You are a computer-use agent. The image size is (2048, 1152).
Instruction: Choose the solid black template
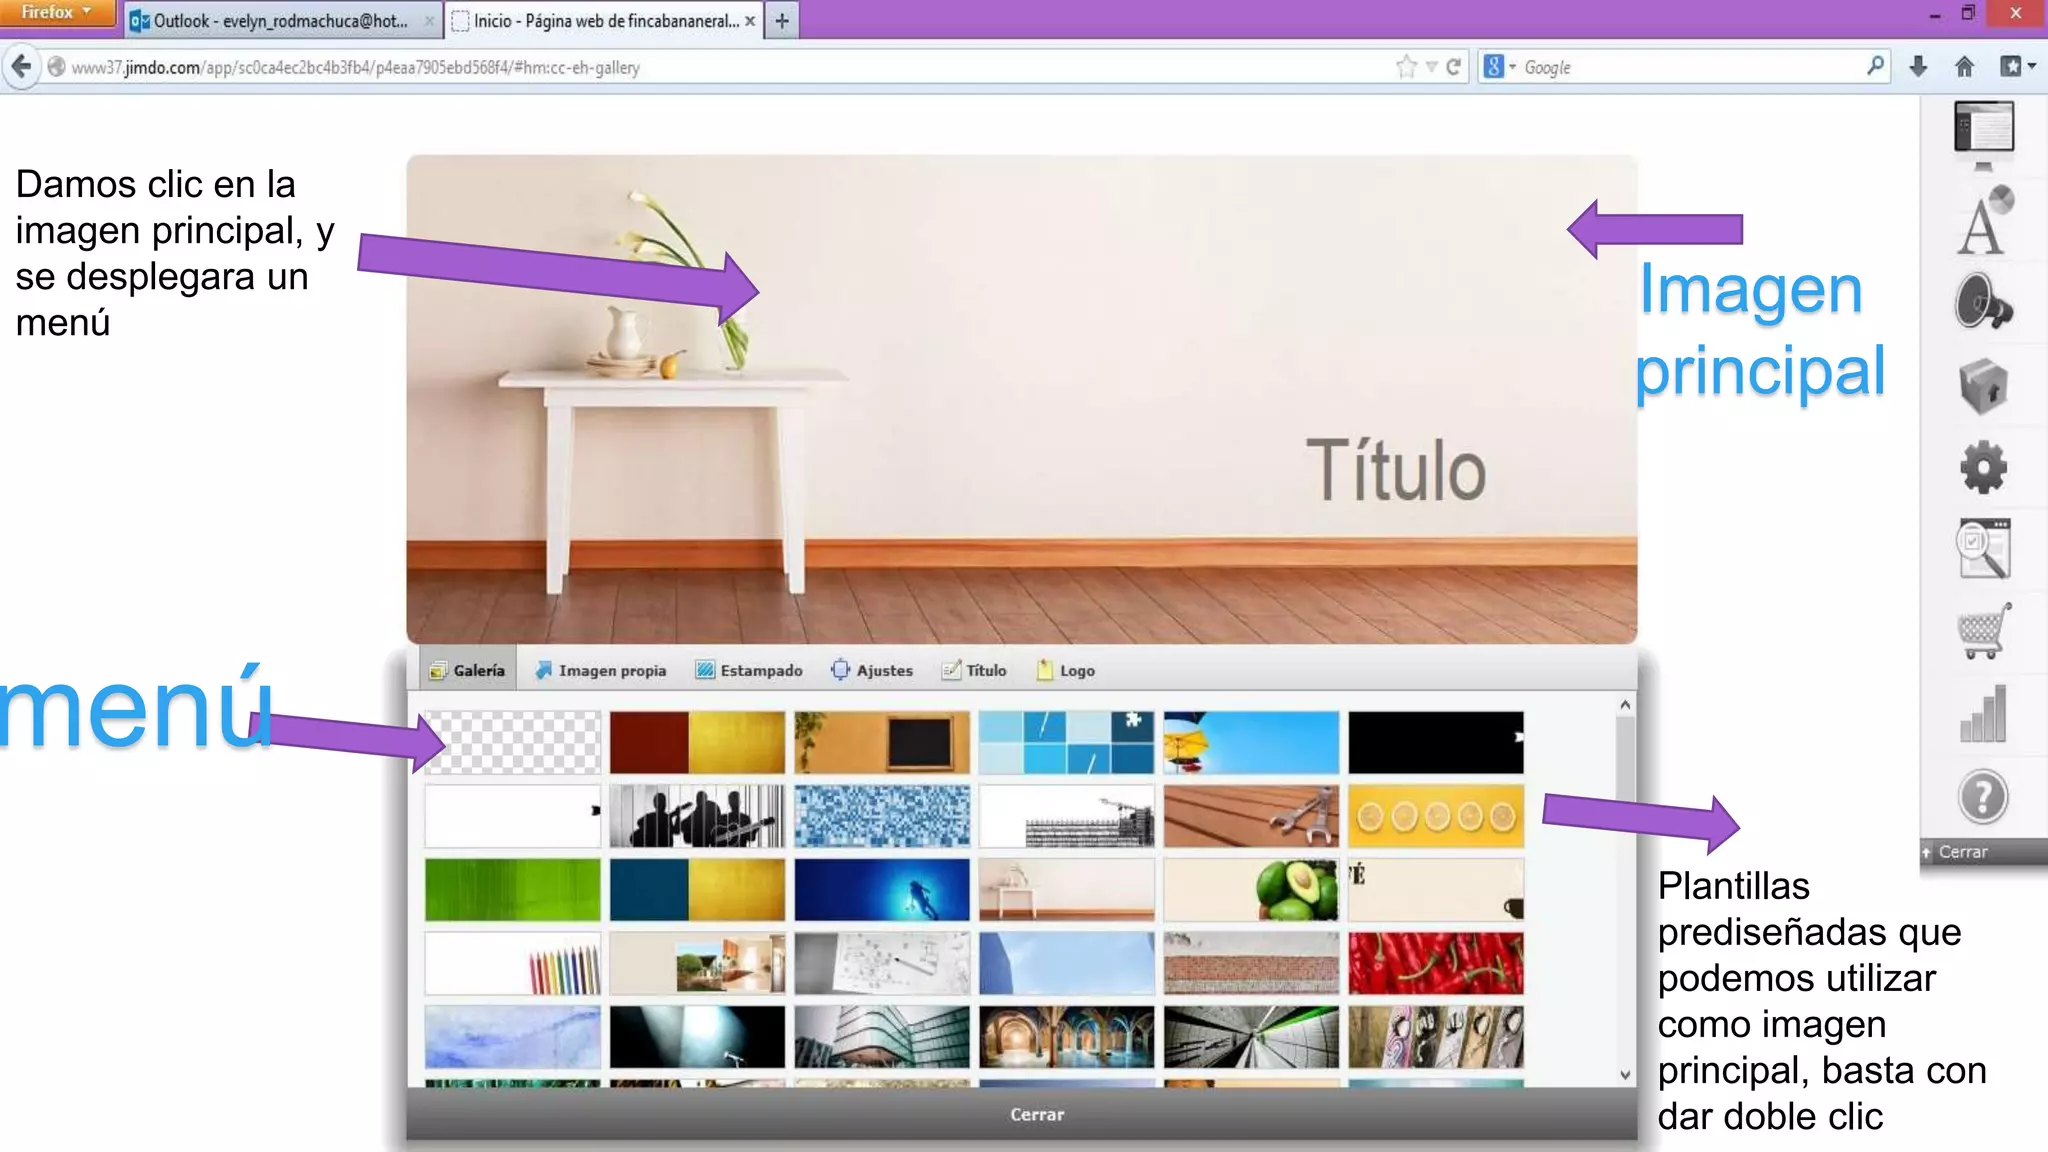[x=1436, y=743]
